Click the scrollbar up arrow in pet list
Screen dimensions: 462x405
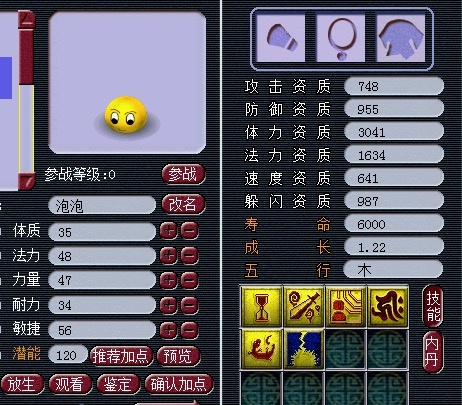click(26, 20)
